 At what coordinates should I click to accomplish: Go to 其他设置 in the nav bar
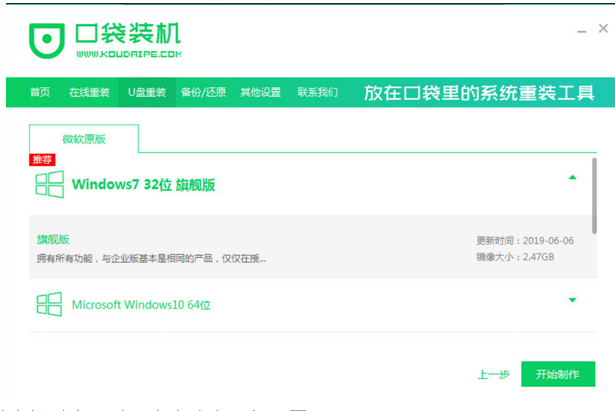tap(260, 92)
